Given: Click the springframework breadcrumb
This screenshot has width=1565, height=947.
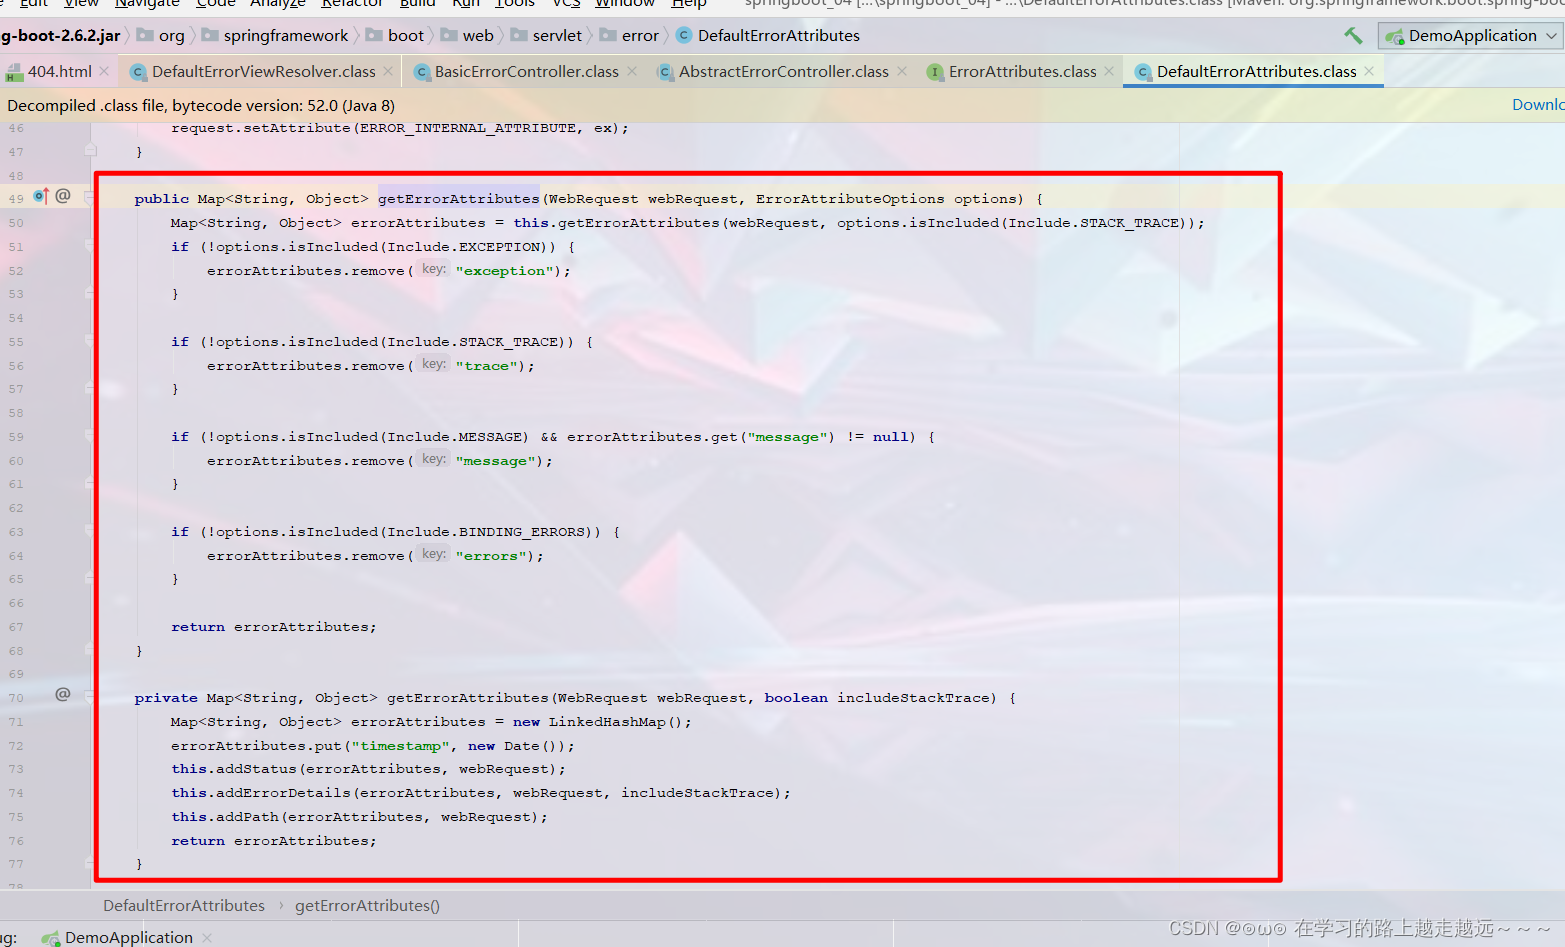Looking at the screenshot, I should pyautogui.click(x=275, y=36).
